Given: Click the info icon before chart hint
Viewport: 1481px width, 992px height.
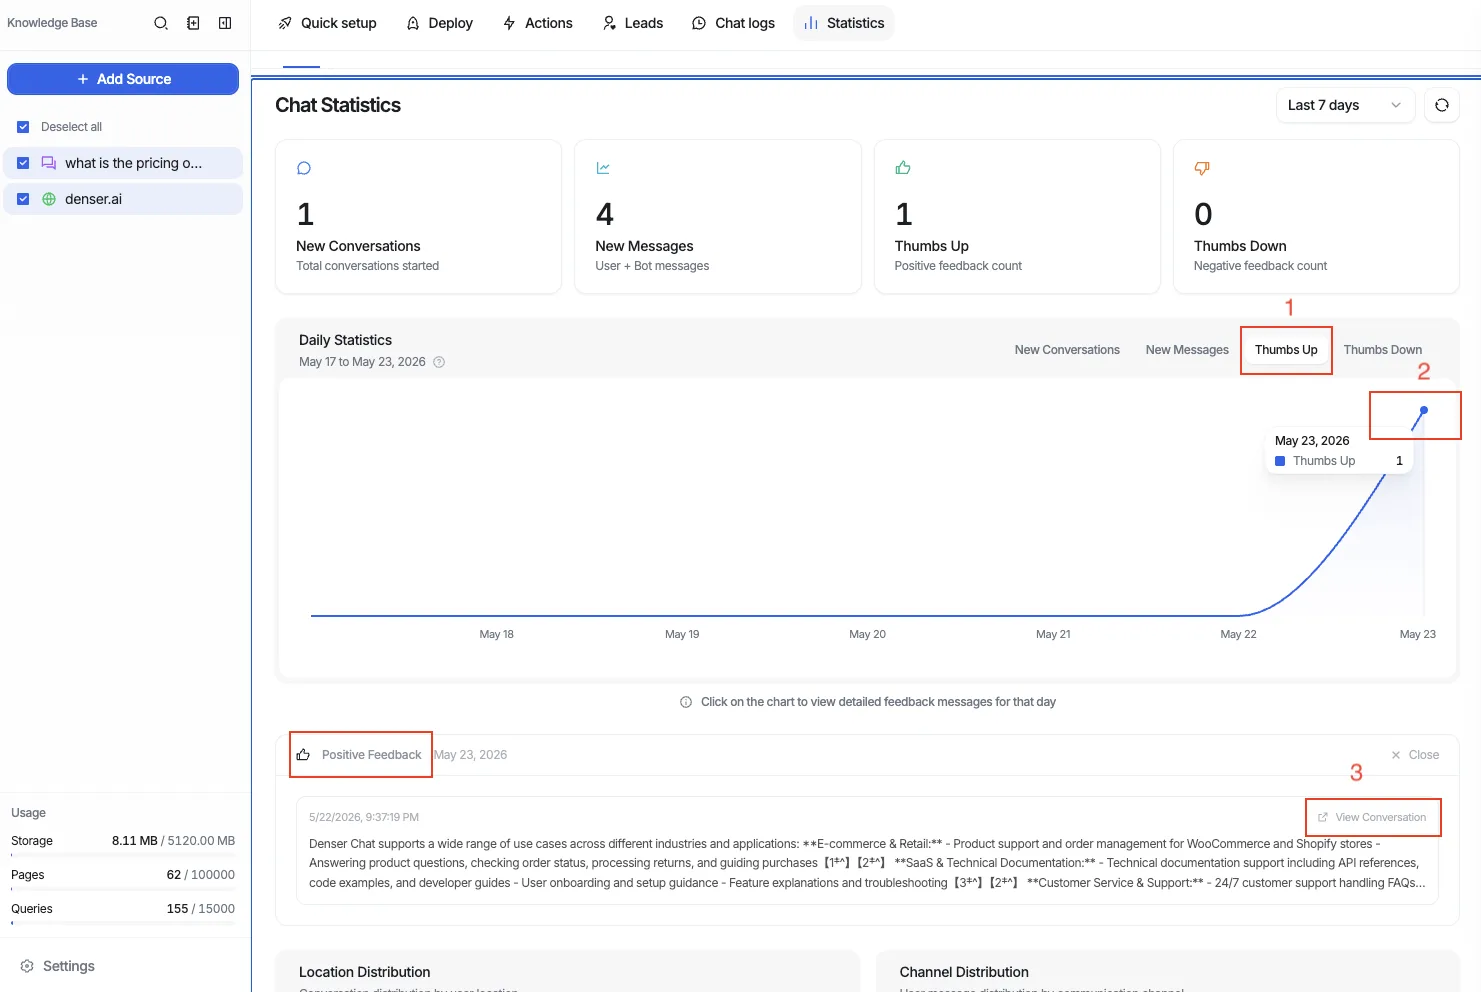Looking at the screenshot, I should point(686,702).
